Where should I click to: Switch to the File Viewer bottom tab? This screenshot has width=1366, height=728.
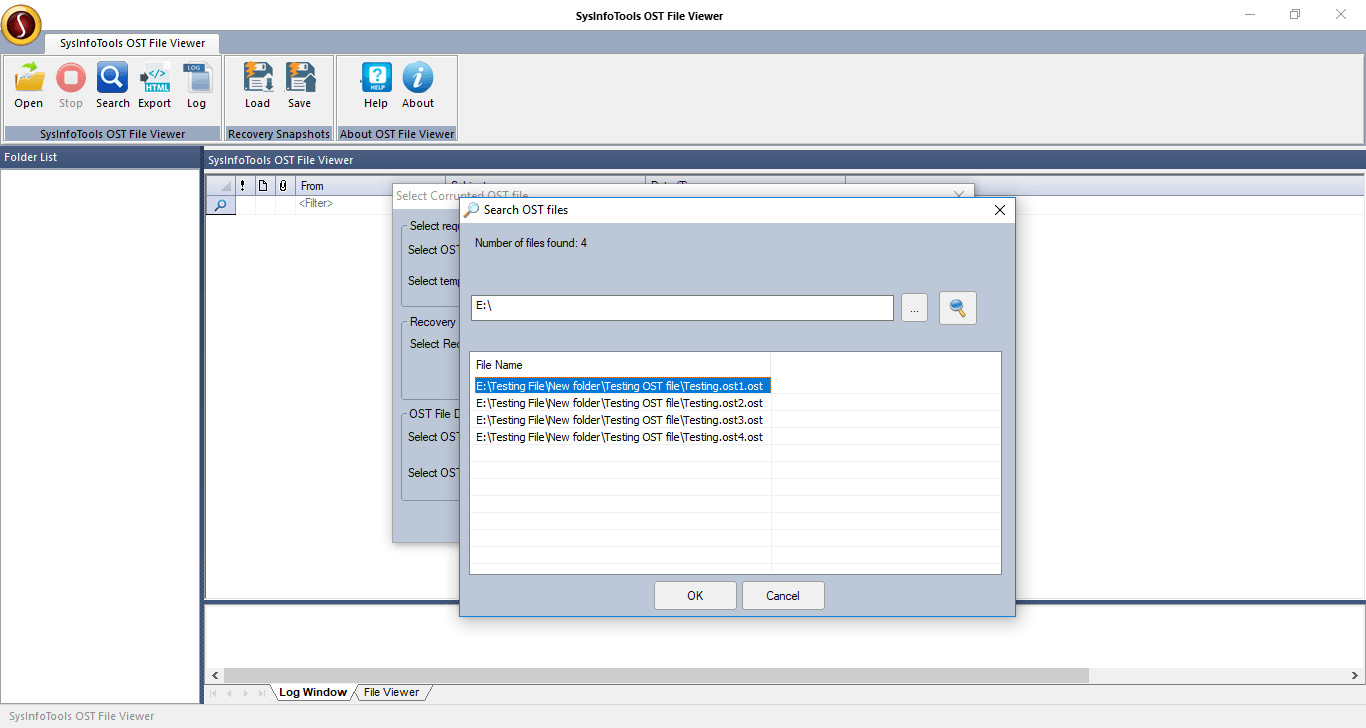[392, 692]
